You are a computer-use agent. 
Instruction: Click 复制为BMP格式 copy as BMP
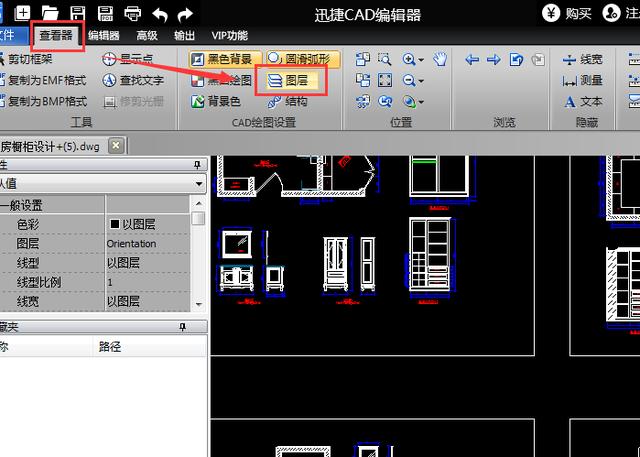pyautogui.click(x=43, y=101)
